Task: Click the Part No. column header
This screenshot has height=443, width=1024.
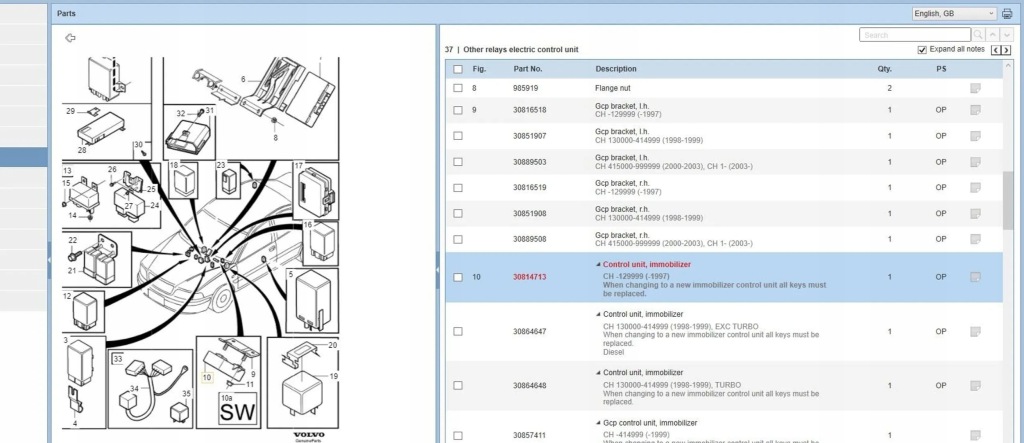Action: click(528, 69)
